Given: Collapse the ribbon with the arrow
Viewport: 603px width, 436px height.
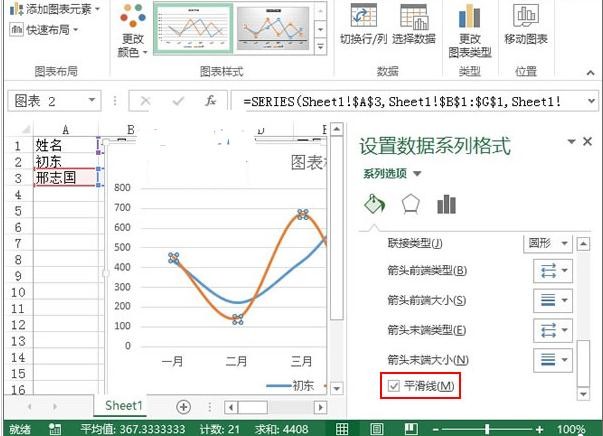Looking at the screenshot, I should tap(590, 72).
